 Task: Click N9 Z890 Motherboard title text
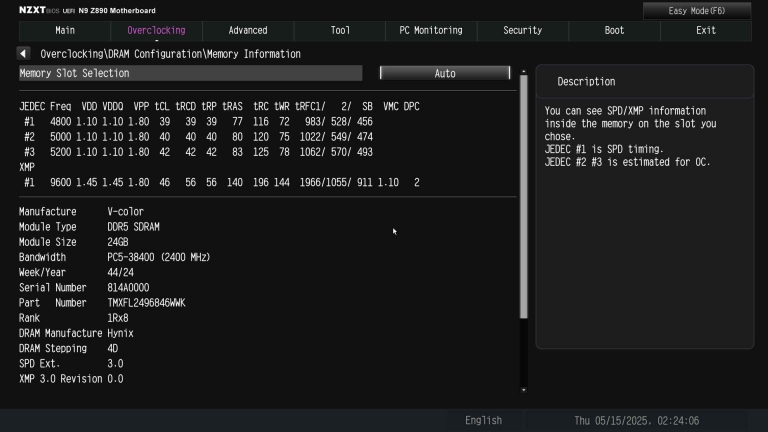tap(117, 10)
